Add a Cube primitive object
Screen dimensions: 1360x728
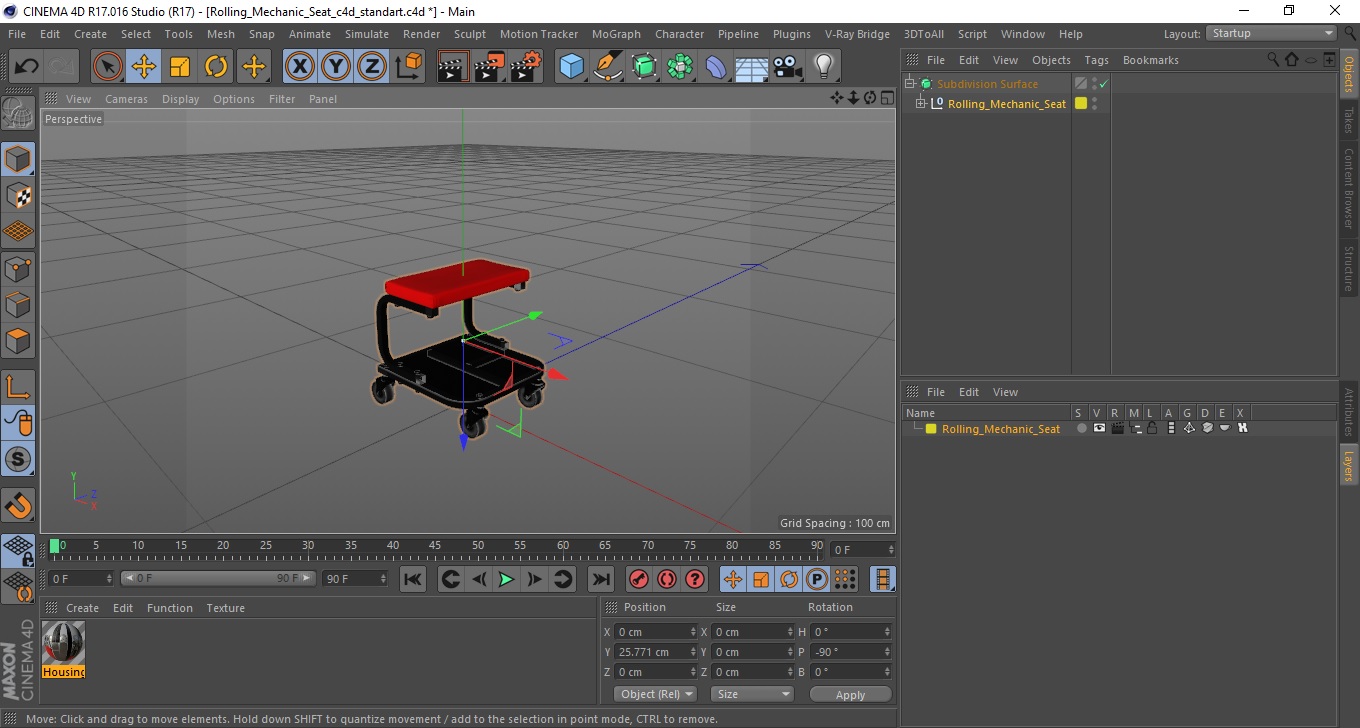572,67
